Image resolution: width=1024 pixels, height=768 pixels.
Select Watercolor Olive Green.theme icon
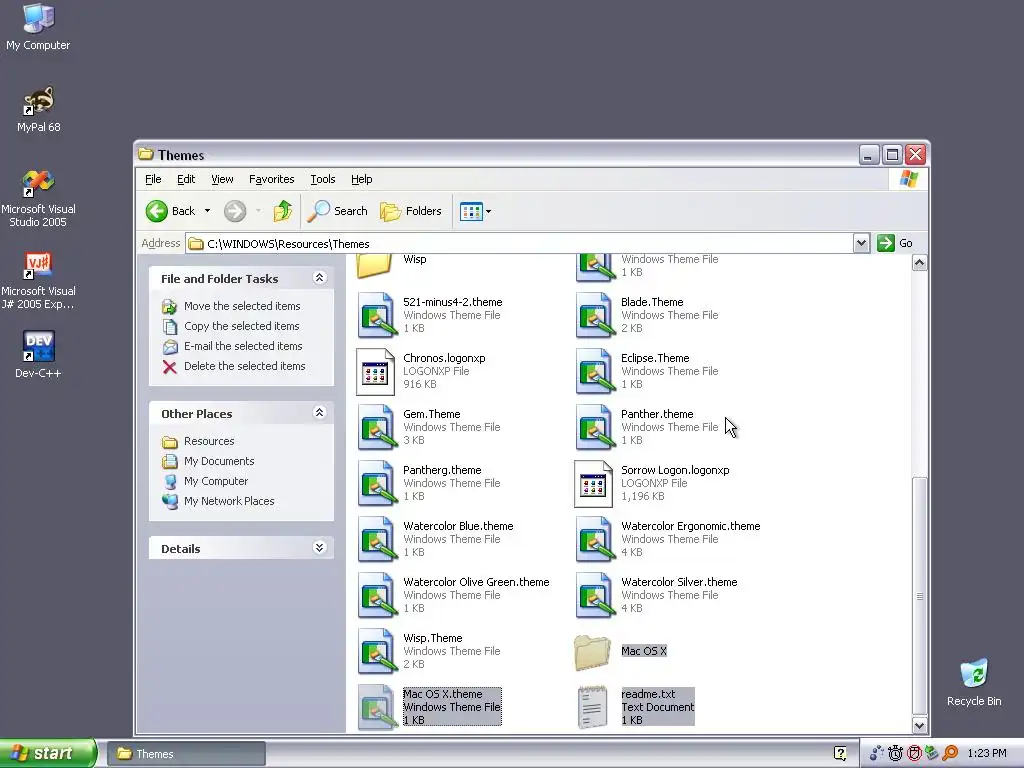click(376, 596)
